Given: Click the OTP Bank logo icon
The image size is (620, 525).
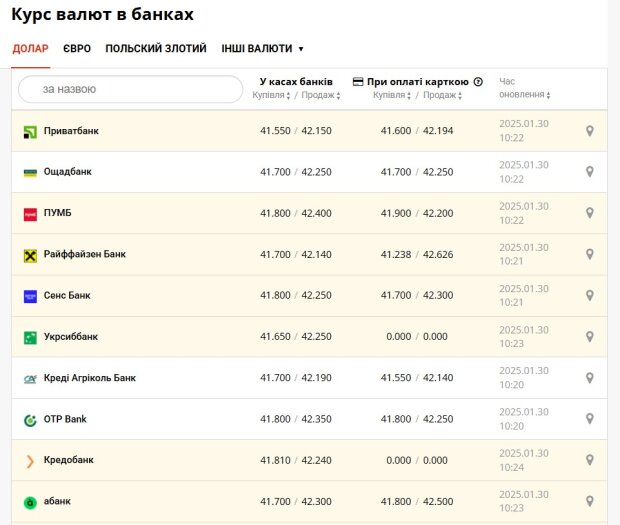Looking at the screenshot, I should pyautogui.click(x=30, y=420).
